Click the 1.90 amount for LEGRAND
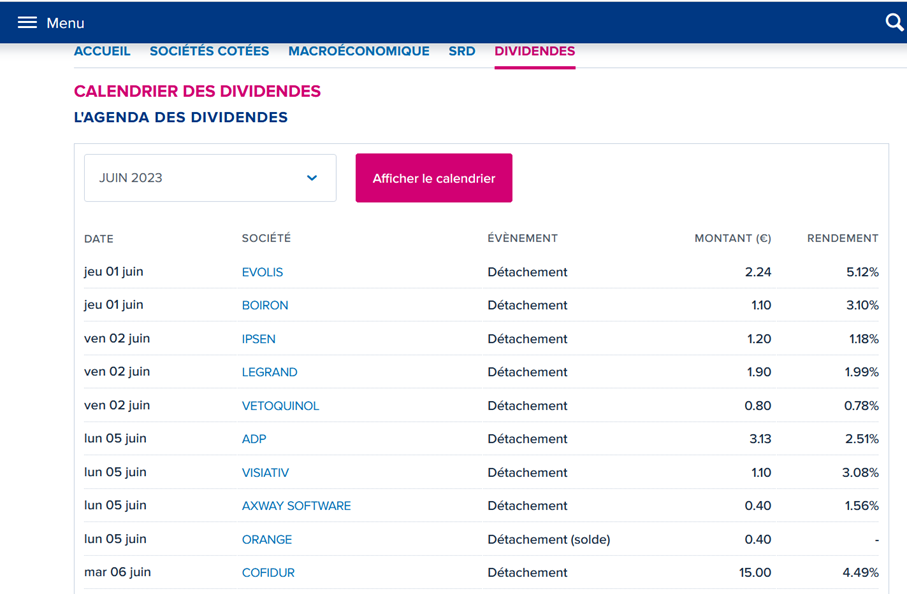Image resolution: width=907 pixels, height=594 pixels. [759, 372]
